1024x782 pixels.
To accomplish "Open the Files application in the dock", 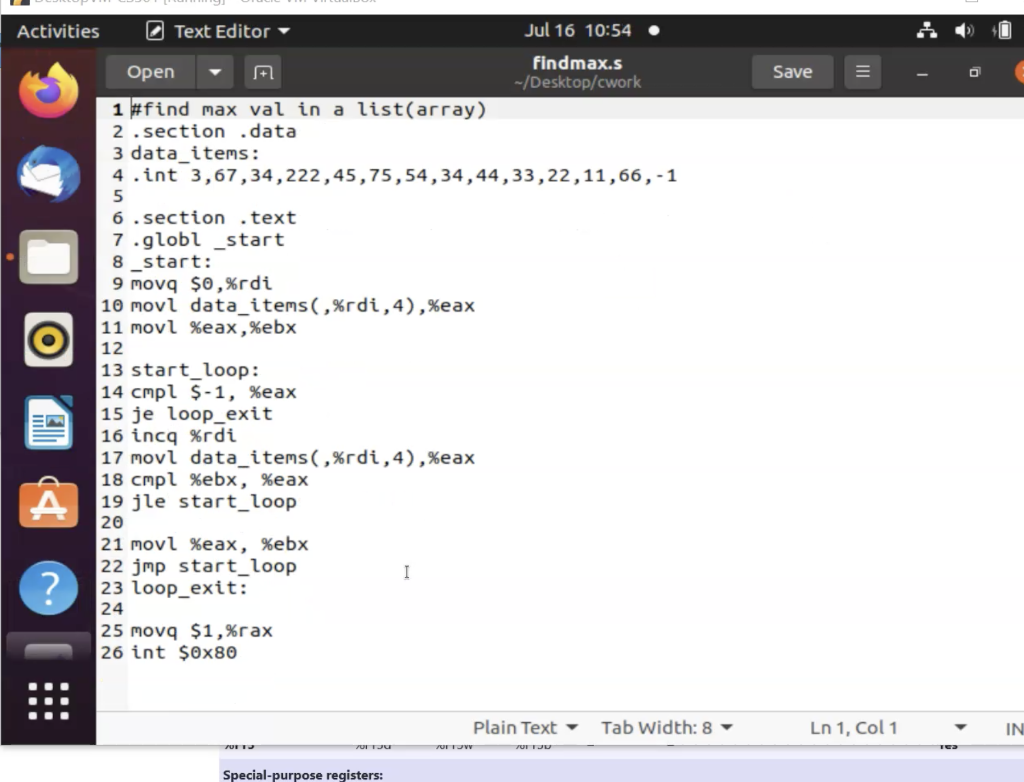I will point(48,257).
